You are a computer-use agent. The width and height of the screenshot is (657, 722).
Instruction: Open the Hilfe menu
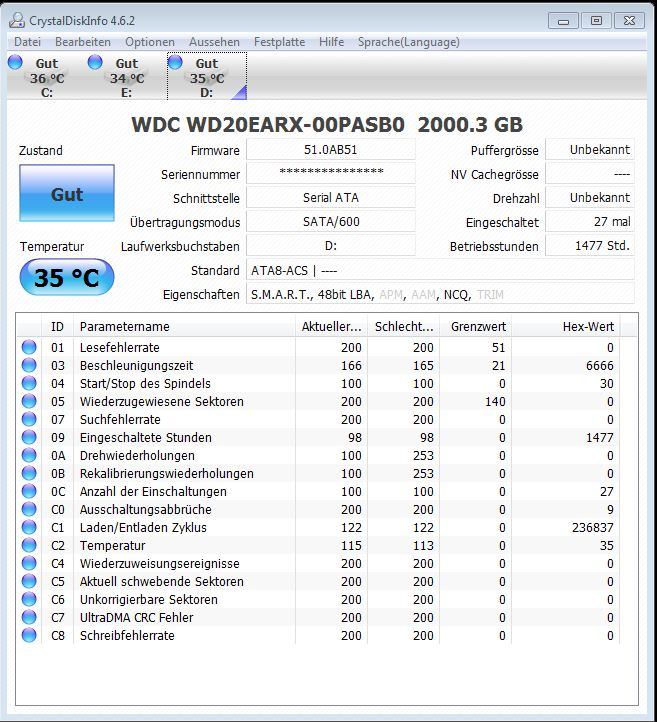[331, 42]
